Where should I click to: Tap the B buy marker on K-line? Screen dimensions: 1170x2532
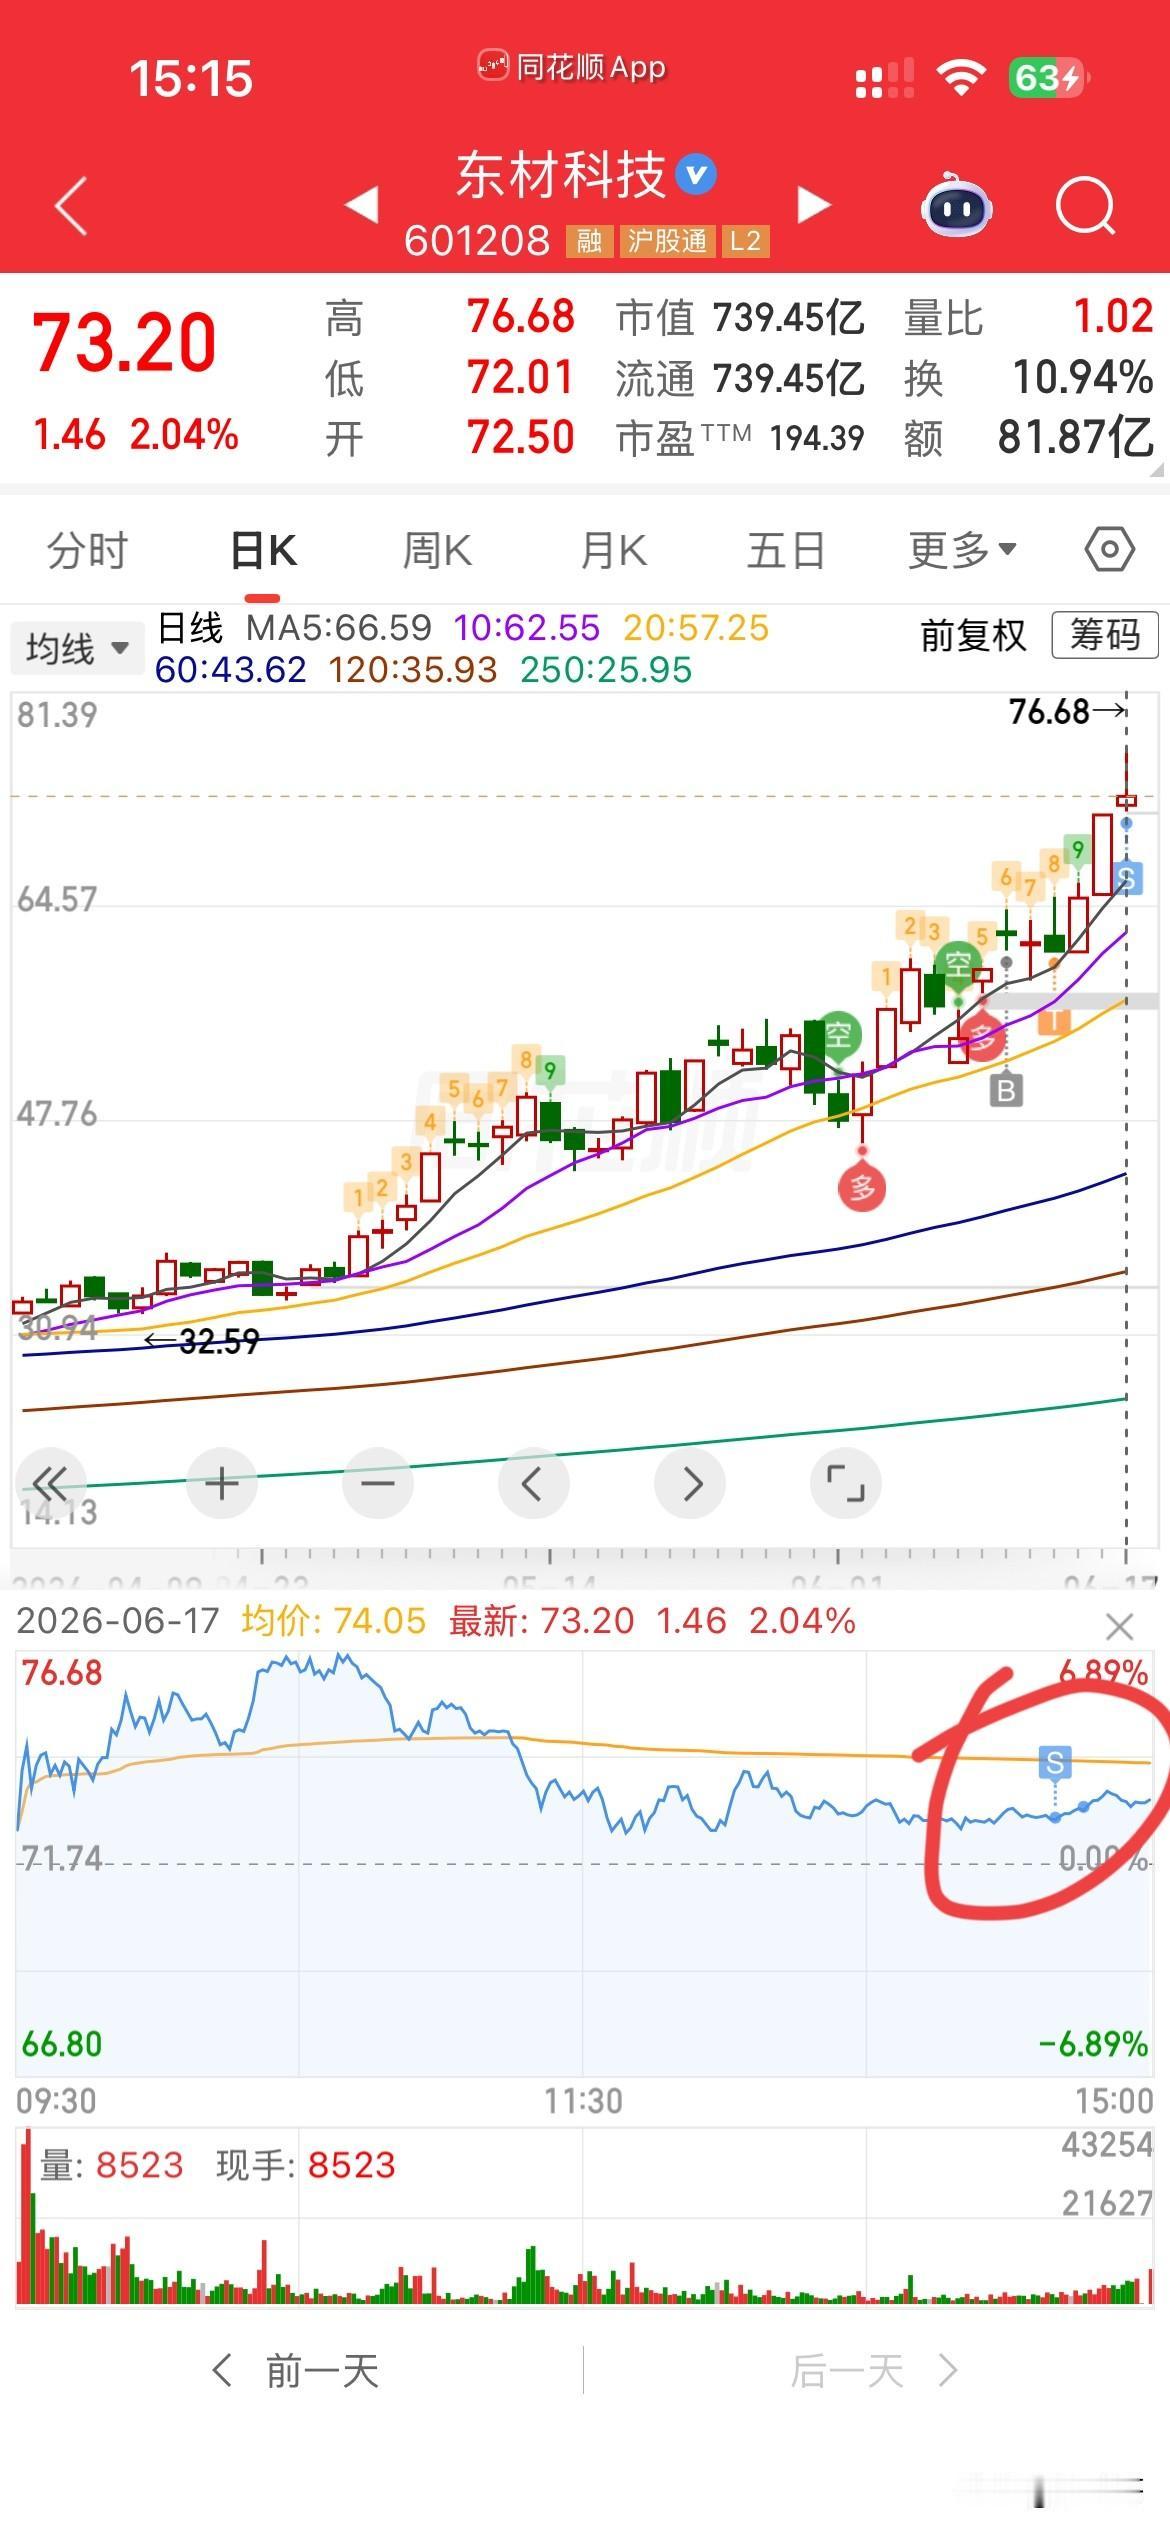click(x=1006, y=1090)
